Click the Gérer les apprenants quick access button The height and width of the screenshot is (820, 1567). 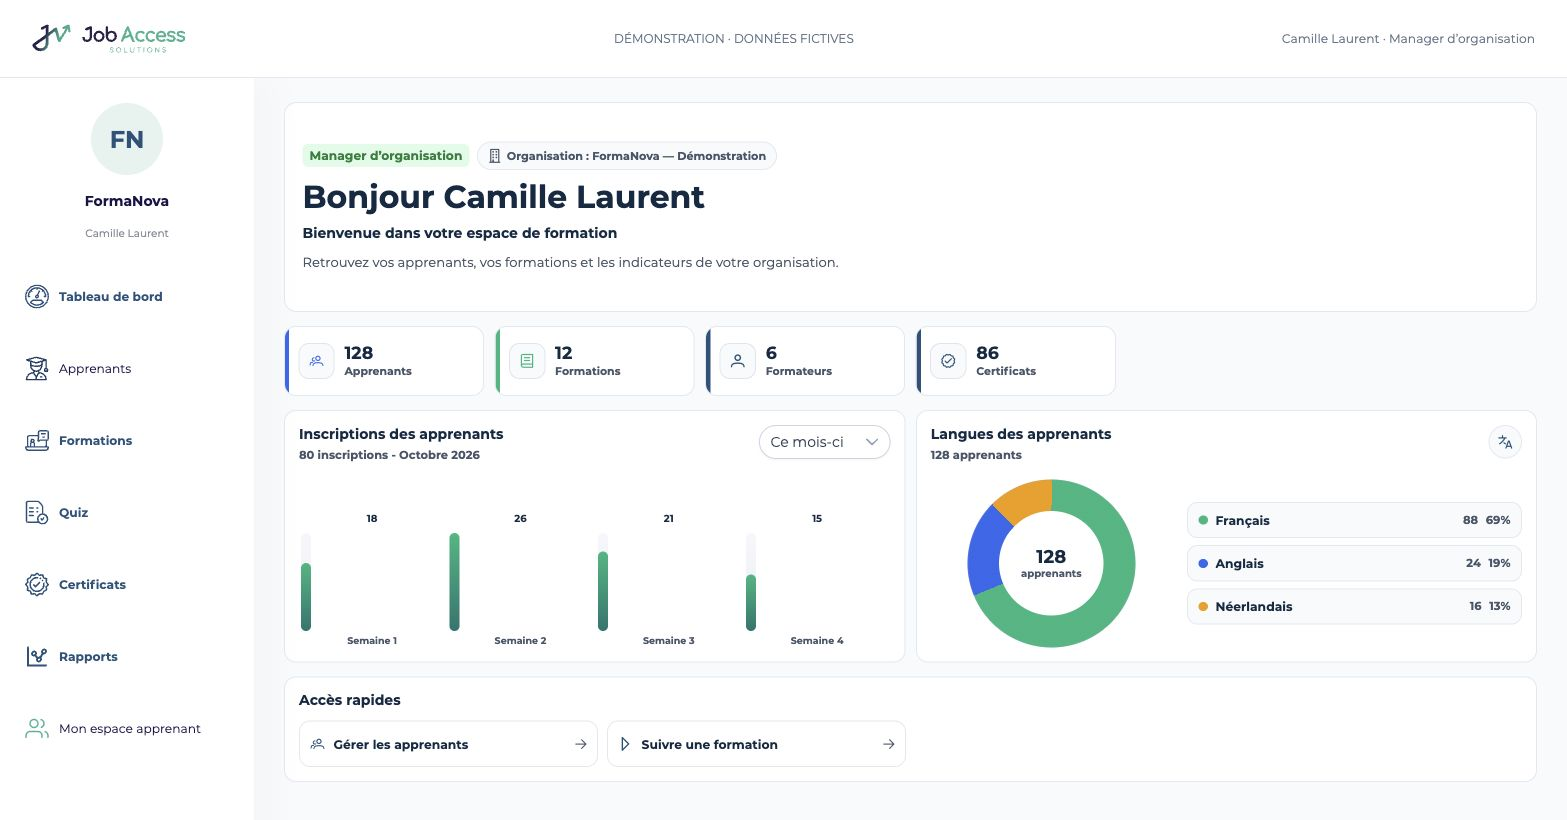tap(448, 744)
